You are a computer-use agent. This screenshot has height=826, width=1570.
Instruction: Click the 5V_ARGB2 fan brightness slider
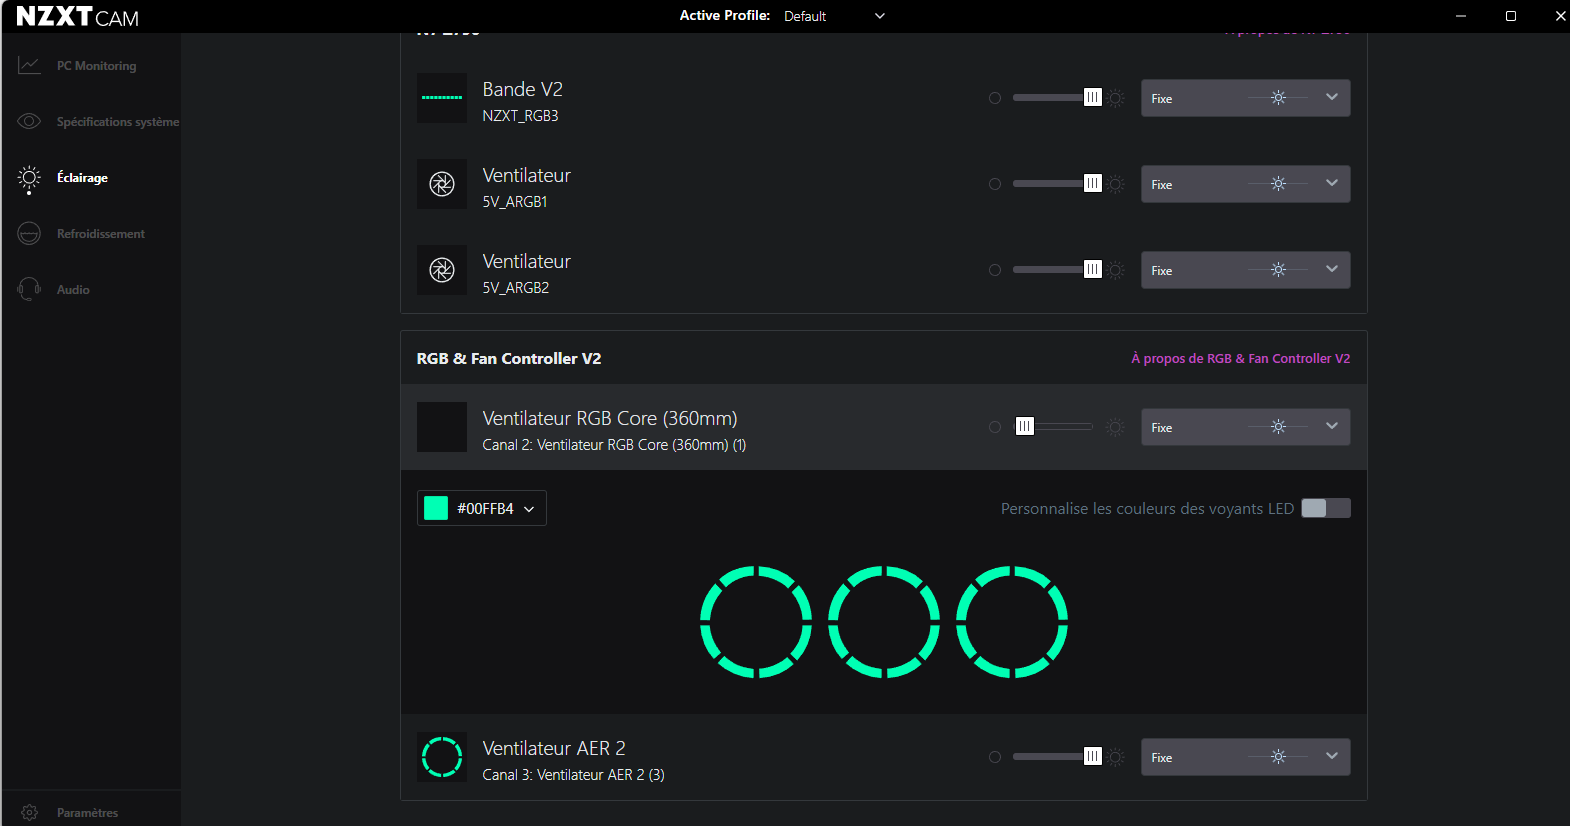[x=1057, y=270]
